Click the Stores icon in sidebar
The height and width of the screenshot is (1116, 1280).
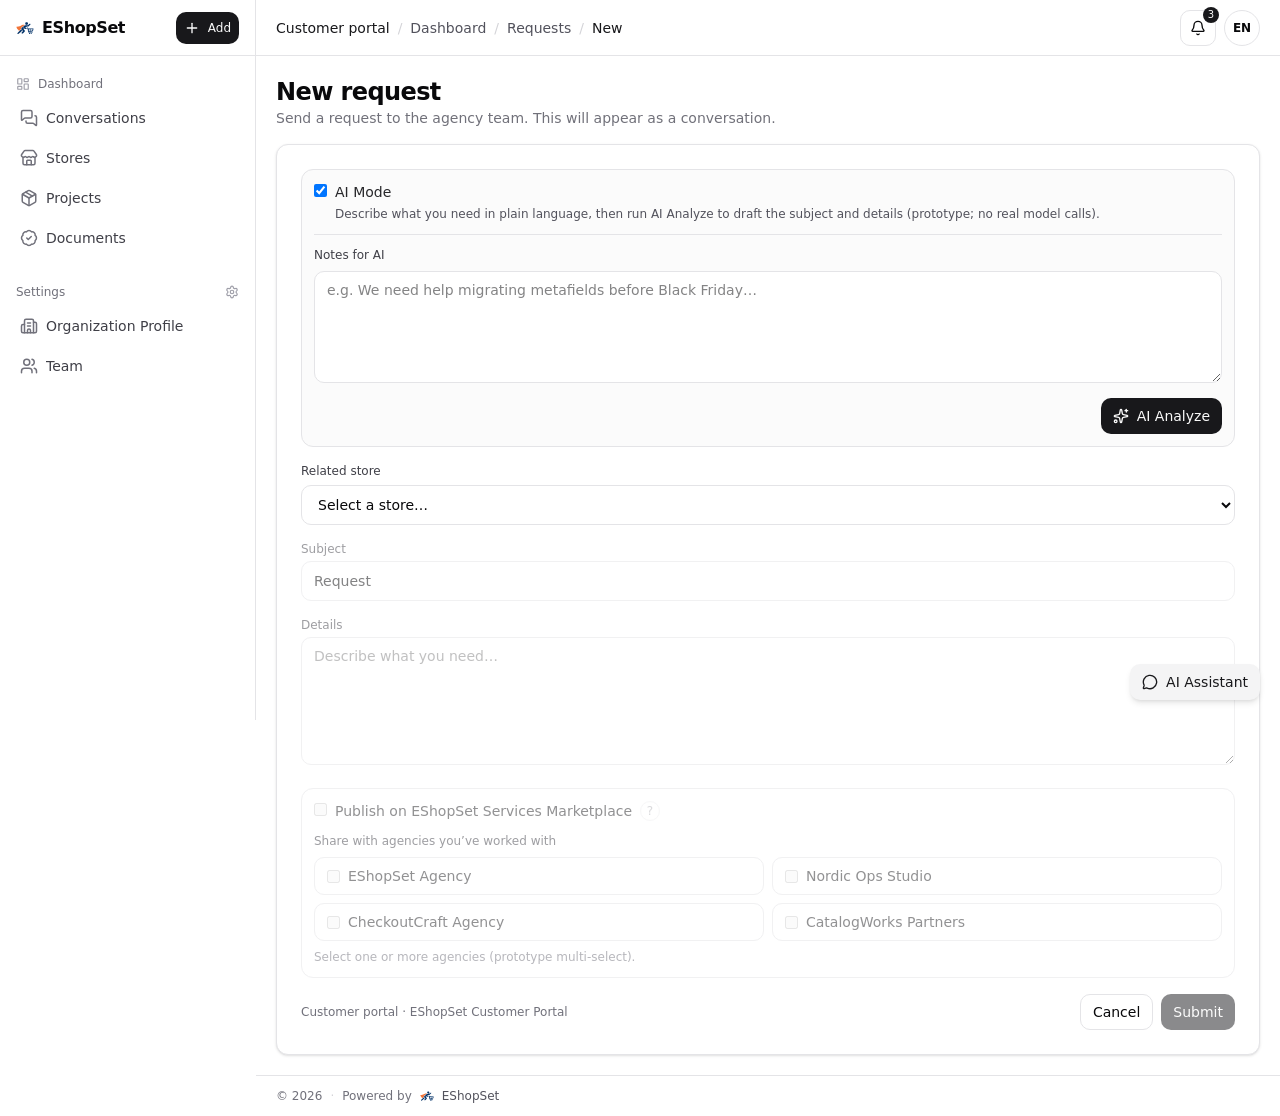29,158
